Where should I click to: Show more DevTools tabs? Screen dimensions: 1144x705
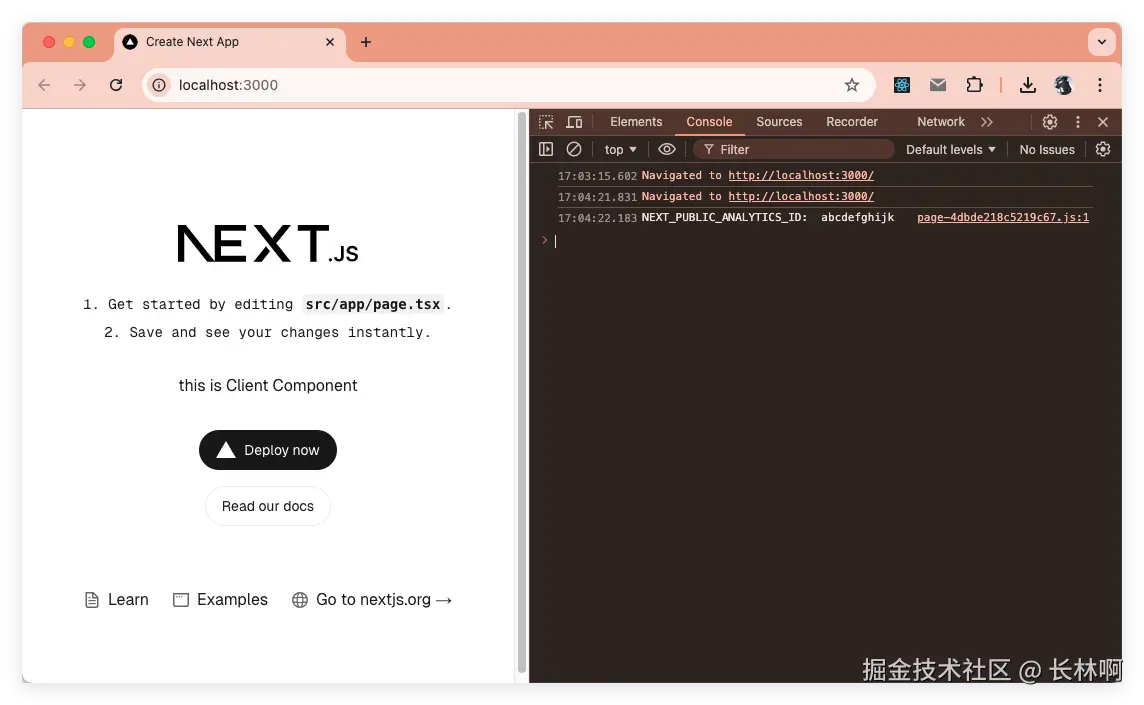(986, 122)
